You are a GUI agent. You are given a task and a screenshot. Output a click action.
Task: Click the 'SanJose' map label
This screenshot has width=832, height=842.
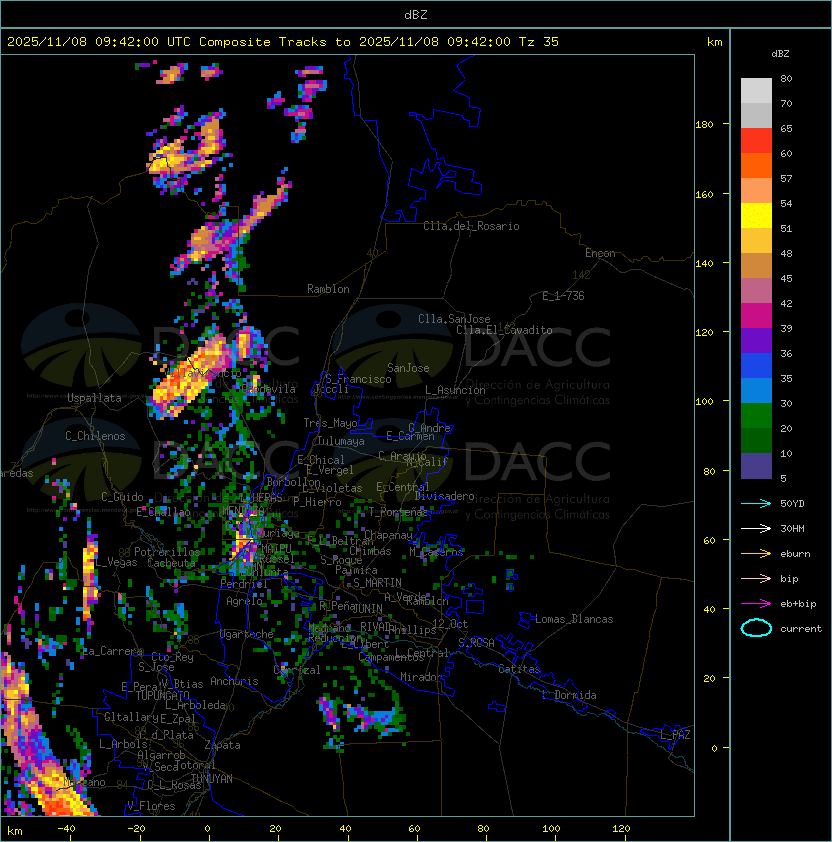[x=408, y=368]
